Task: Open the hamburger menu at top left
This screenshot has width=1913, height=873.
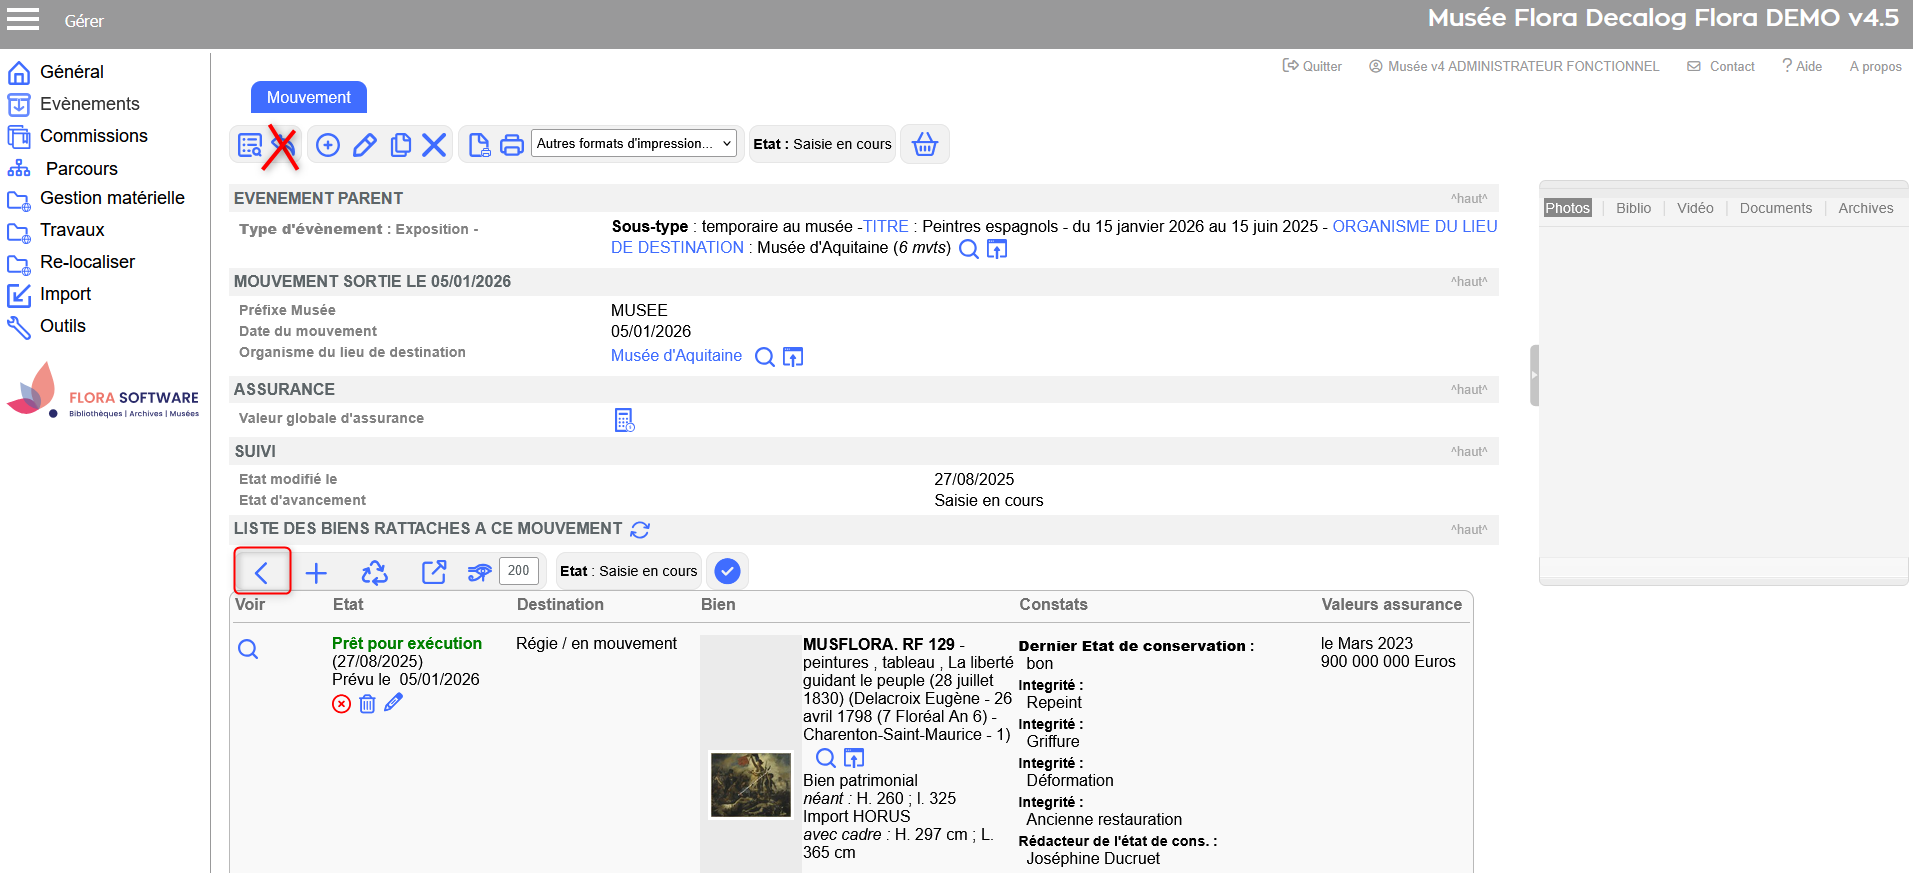Action: pyautogui.click(x=23, y=19)
